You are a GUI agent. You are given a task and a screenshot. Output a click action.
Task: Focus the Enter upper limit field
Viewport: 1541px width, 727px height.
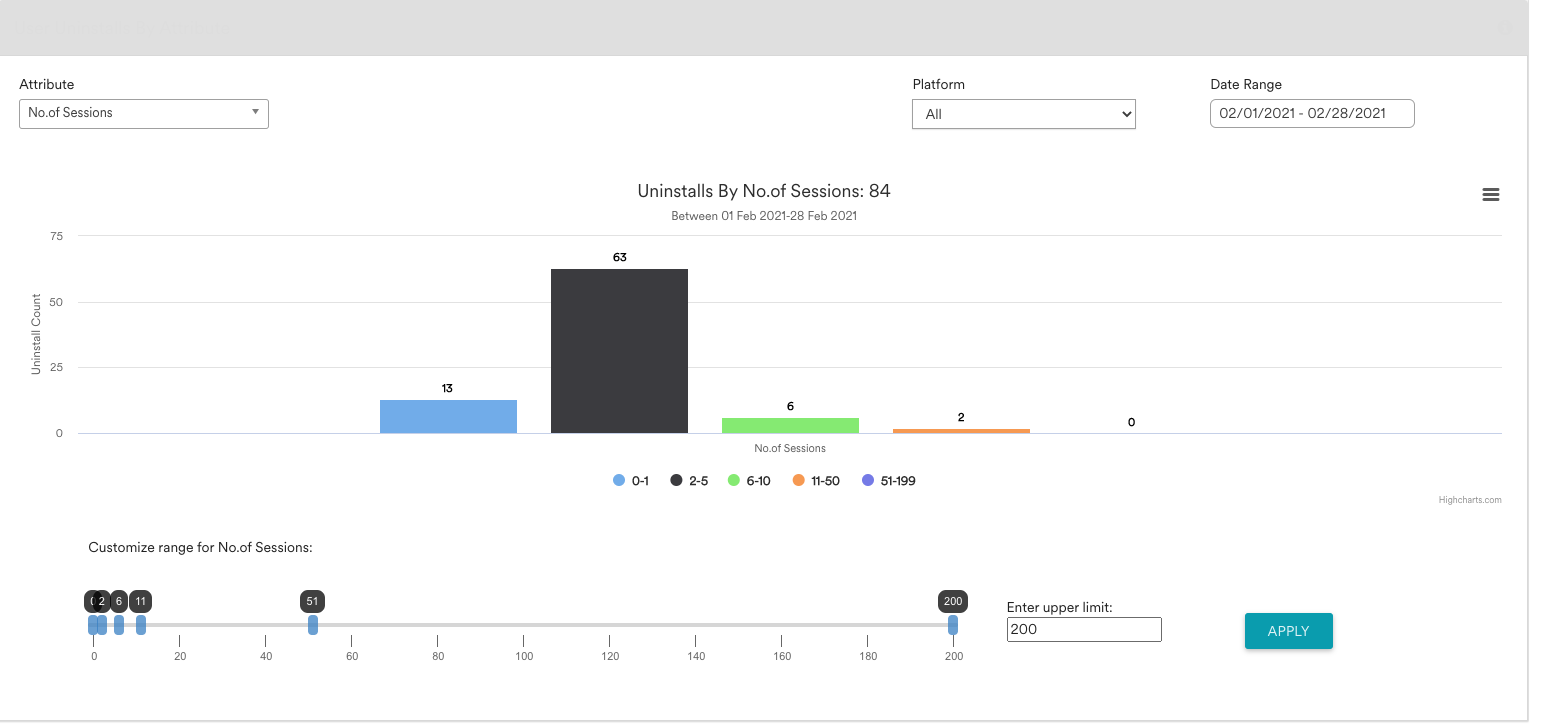[1083, 629]
